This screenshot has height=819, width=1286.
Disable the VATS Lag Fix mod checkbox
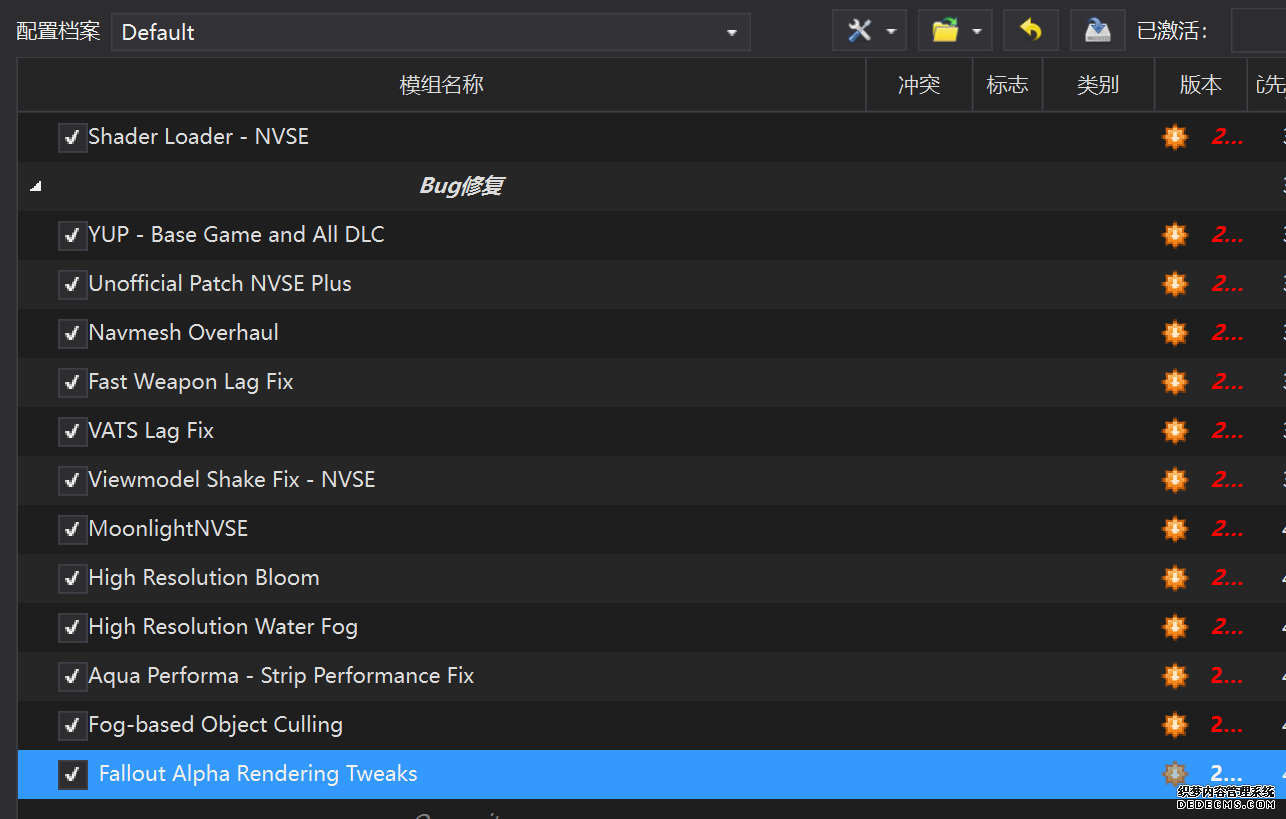click(x=72, y=432)
